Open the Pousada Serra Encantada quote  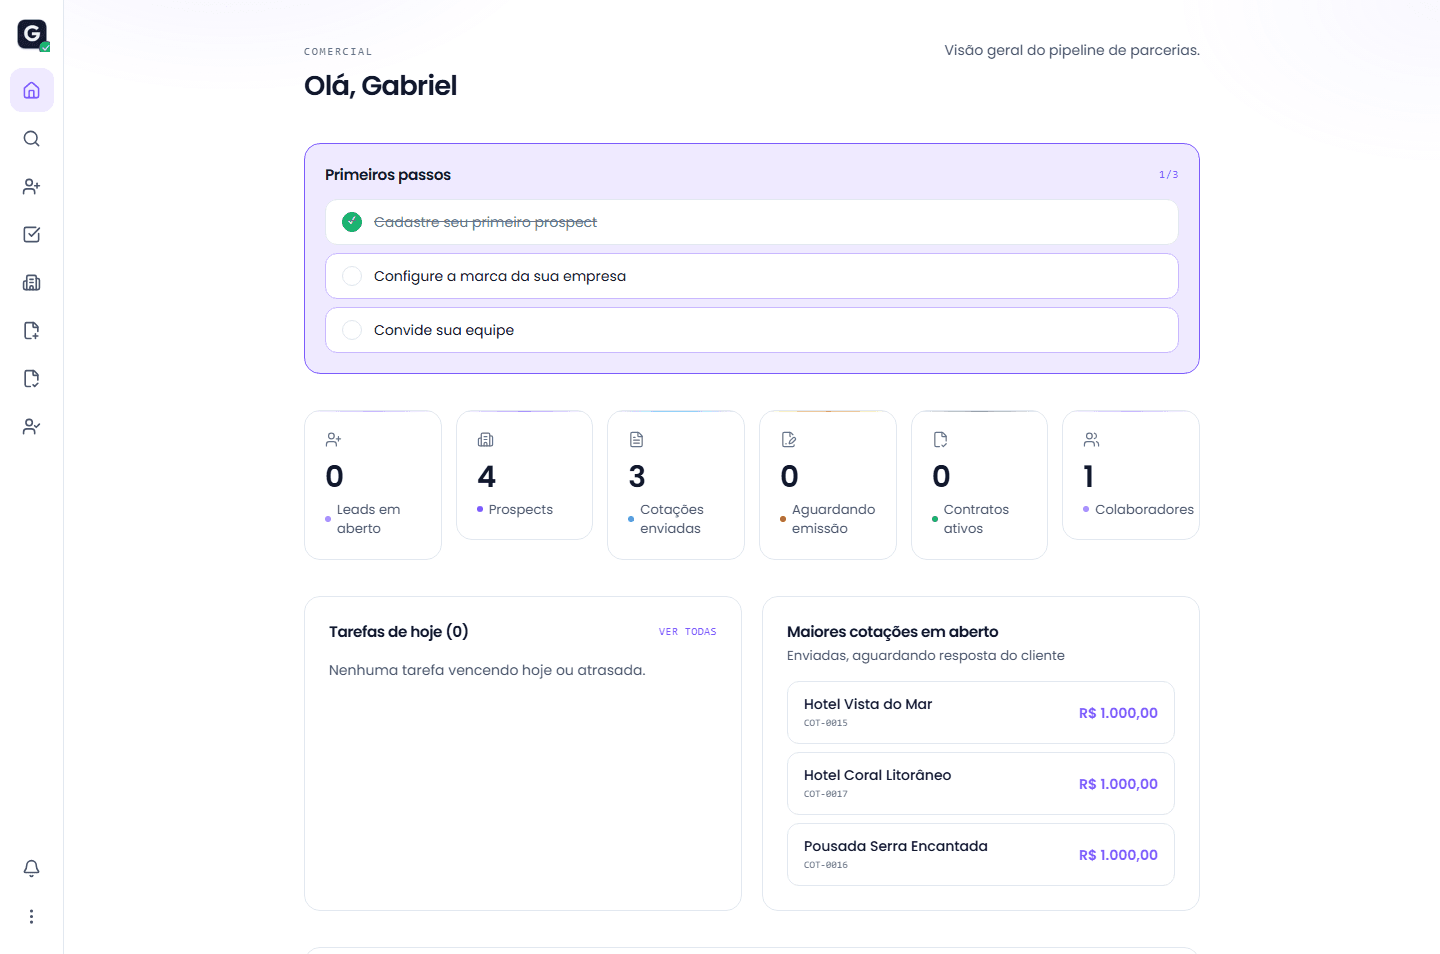tap(981, 855)
